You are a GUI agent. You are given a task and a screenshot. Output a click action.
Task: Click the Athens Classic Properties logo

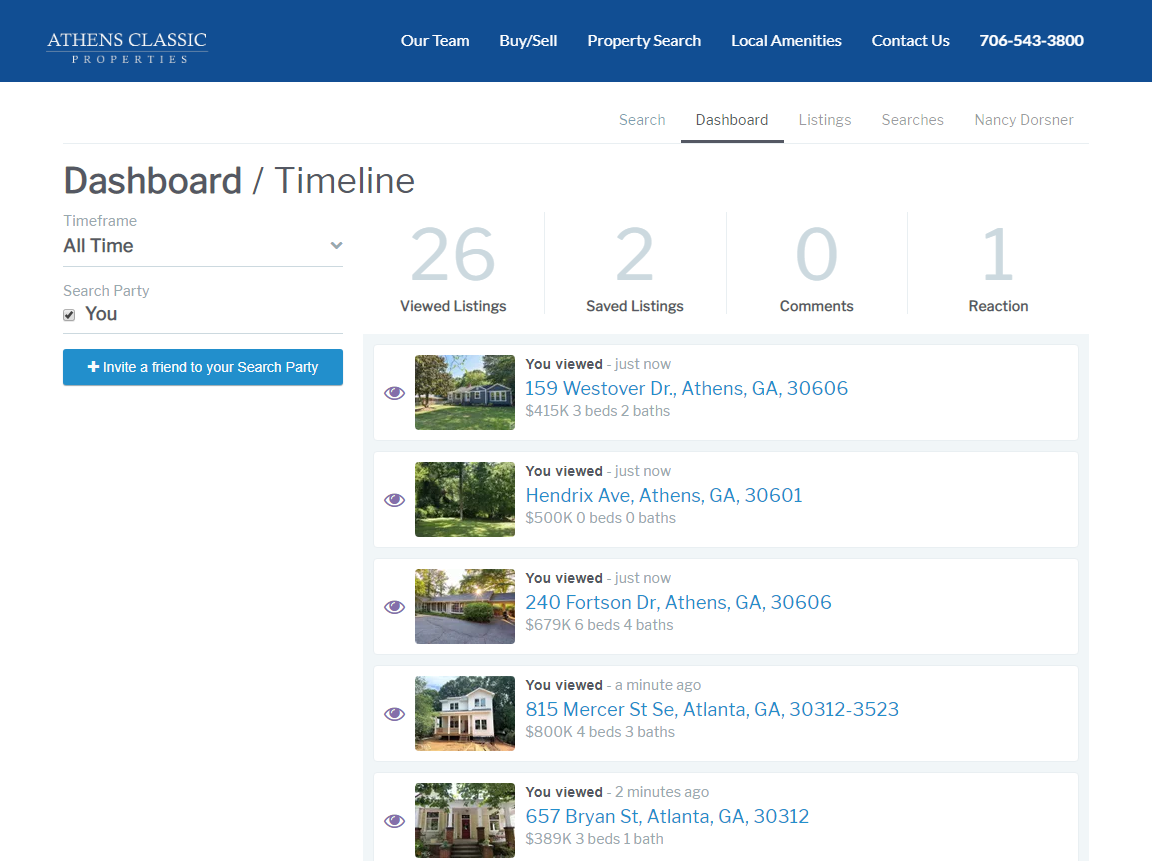127,46
